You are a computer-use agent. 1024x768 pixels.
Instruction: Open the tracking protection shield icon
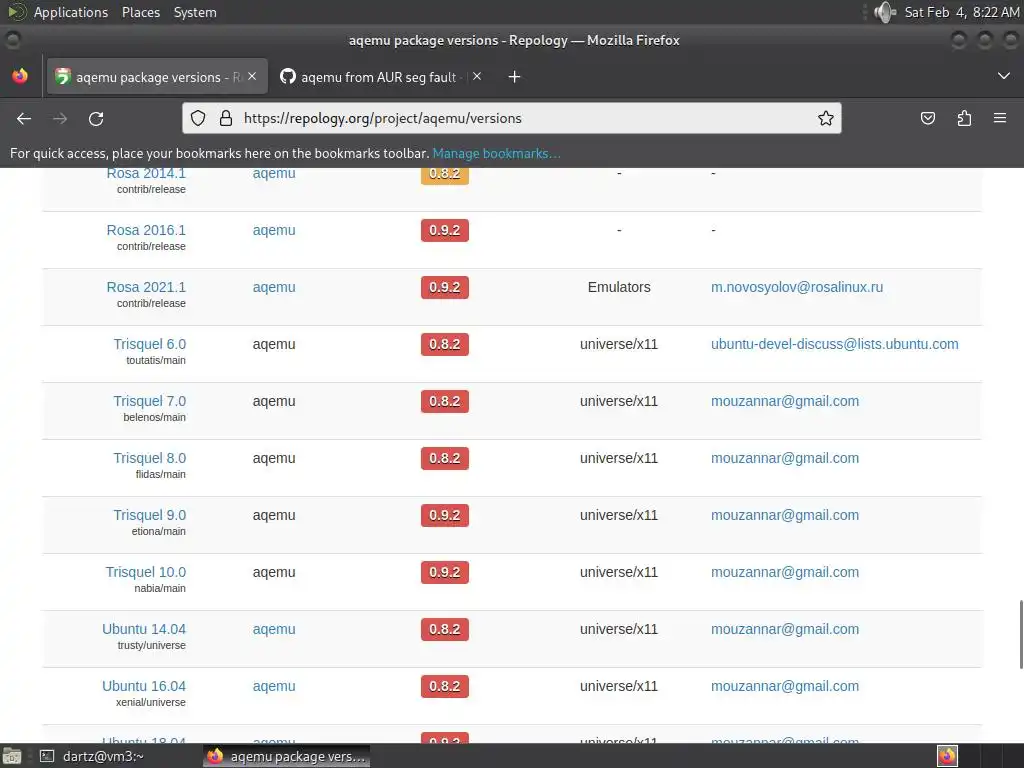(x=198, y=118)
